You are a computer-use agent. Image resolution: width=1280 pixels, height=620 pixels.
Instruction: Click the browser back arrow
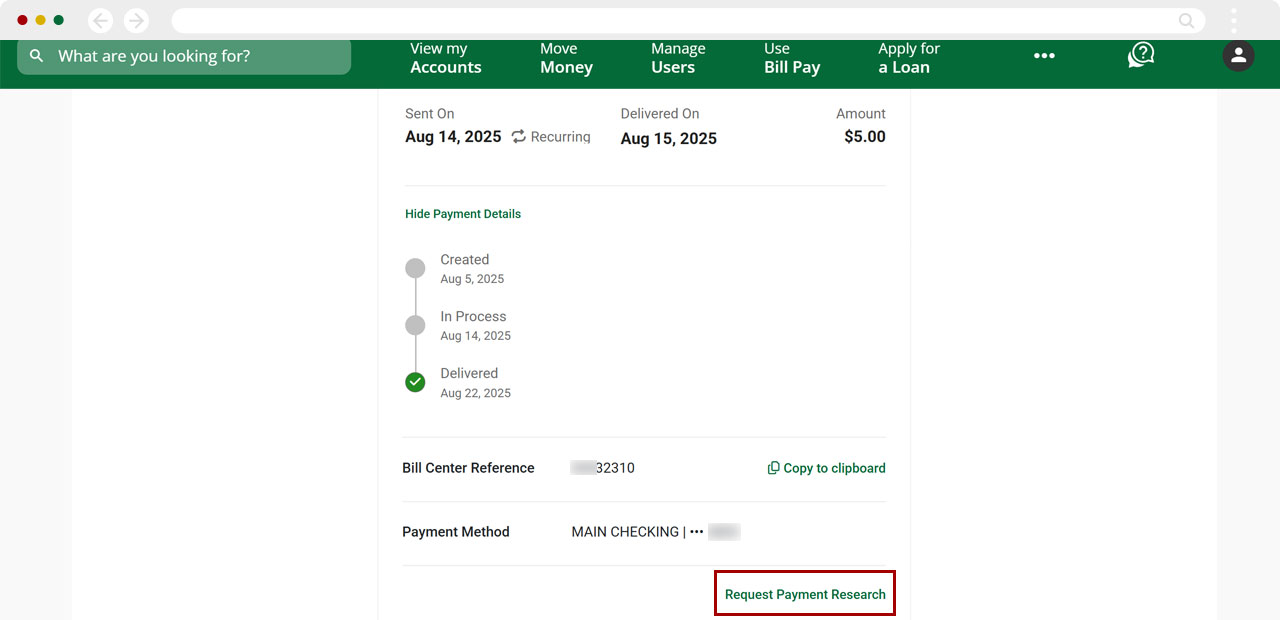(100, 20)
